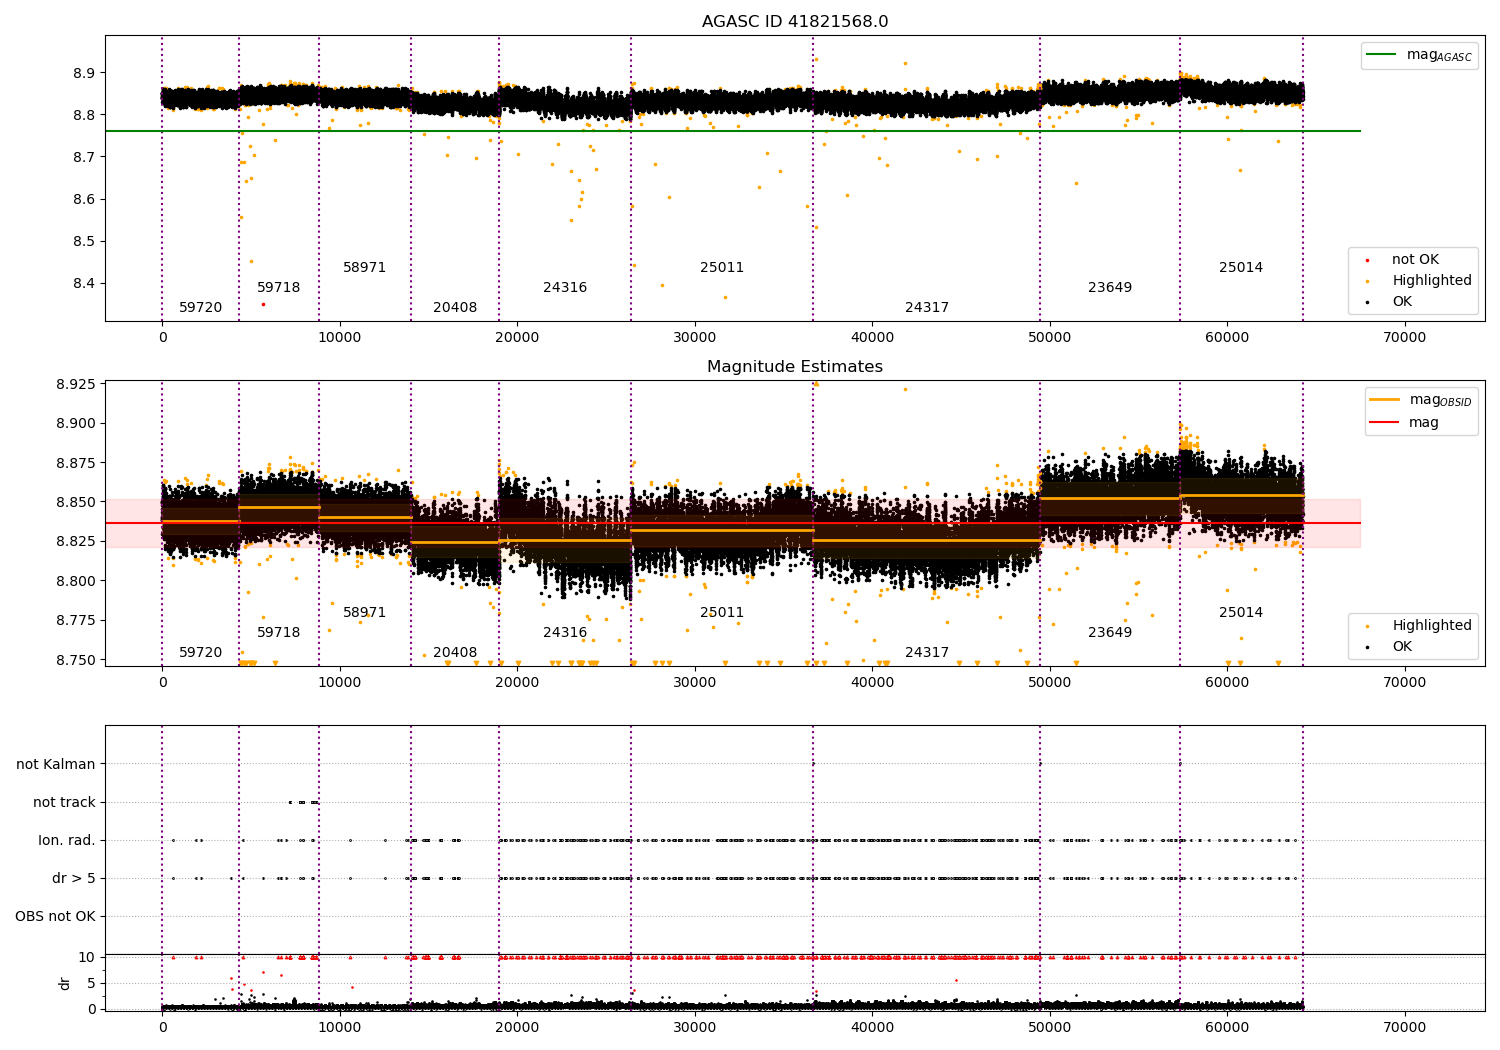Click obsid label 25011 in Magnitude Estimates plot
This screenshot has height=1050, width=1500.
pyautogui.click(x=722, y=612)
